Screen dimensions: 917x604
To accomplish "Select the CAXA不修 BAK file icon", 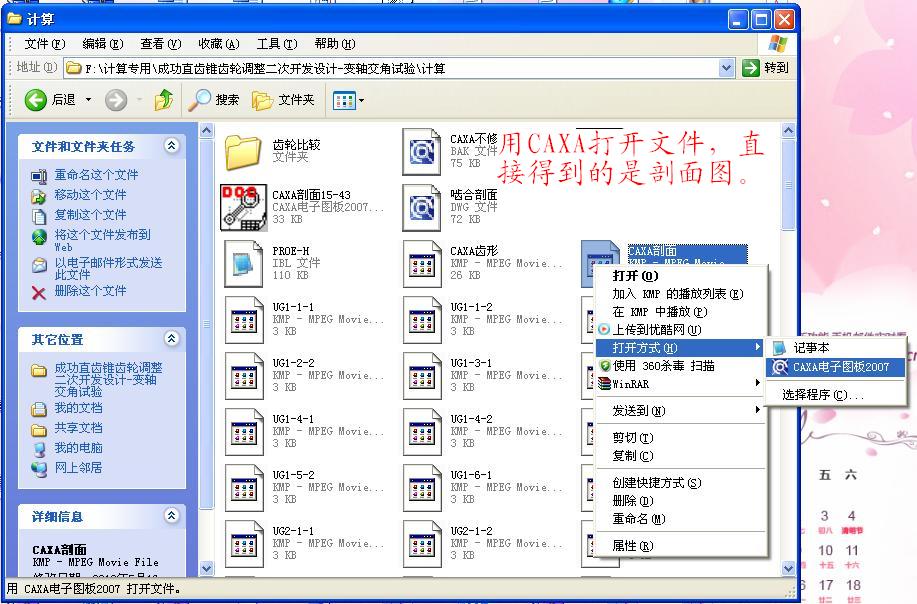I will [x=421, y=152].
